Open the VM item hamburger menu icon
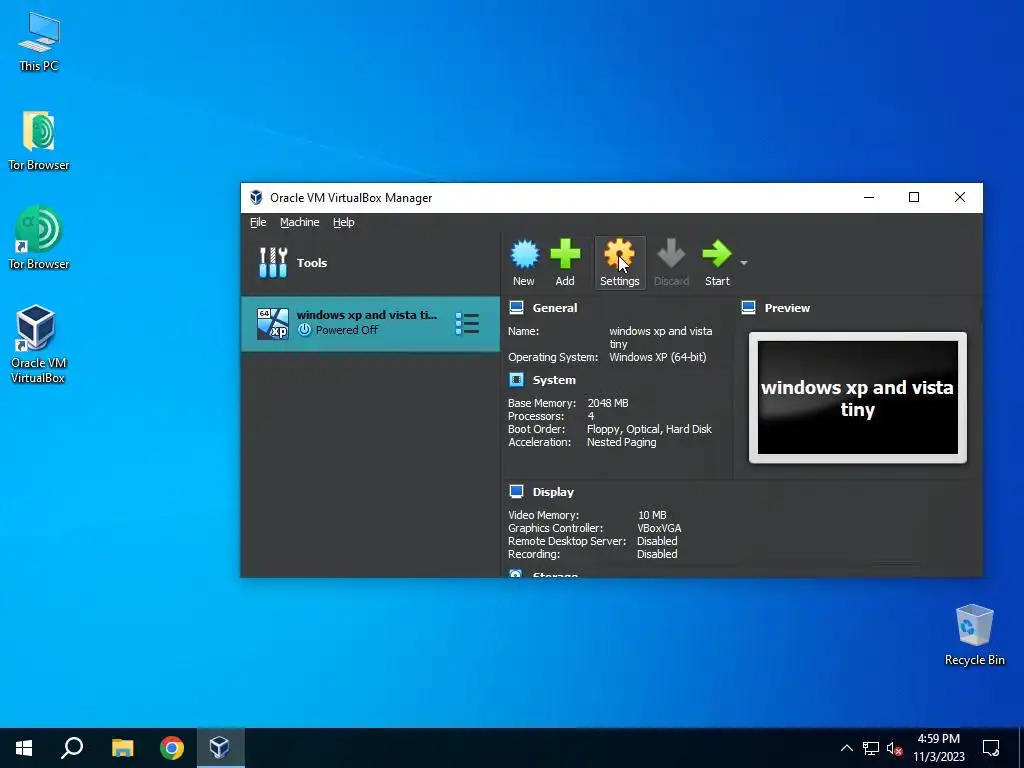Screen dimensions: 1024x768 click(x=467, y=323)
